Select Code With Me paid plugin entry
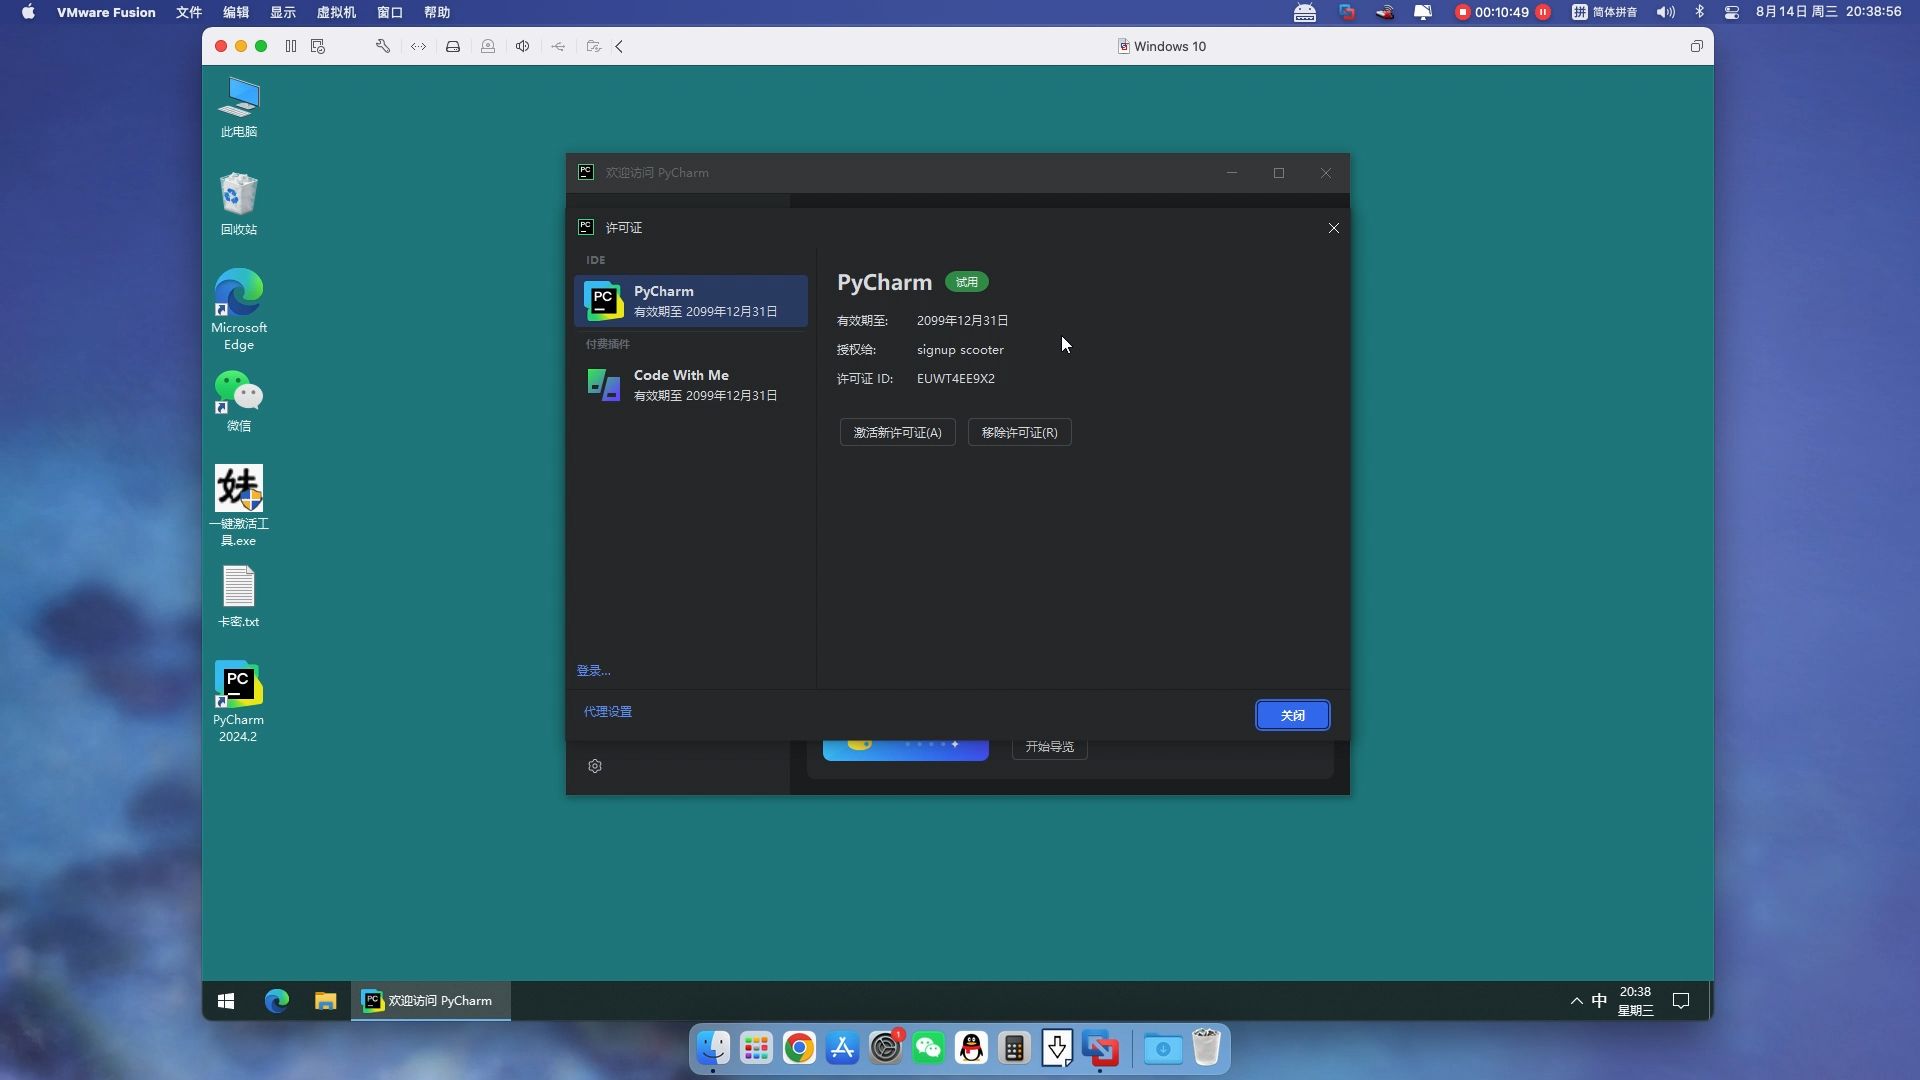1920x1080 pixels. [691, 385]
